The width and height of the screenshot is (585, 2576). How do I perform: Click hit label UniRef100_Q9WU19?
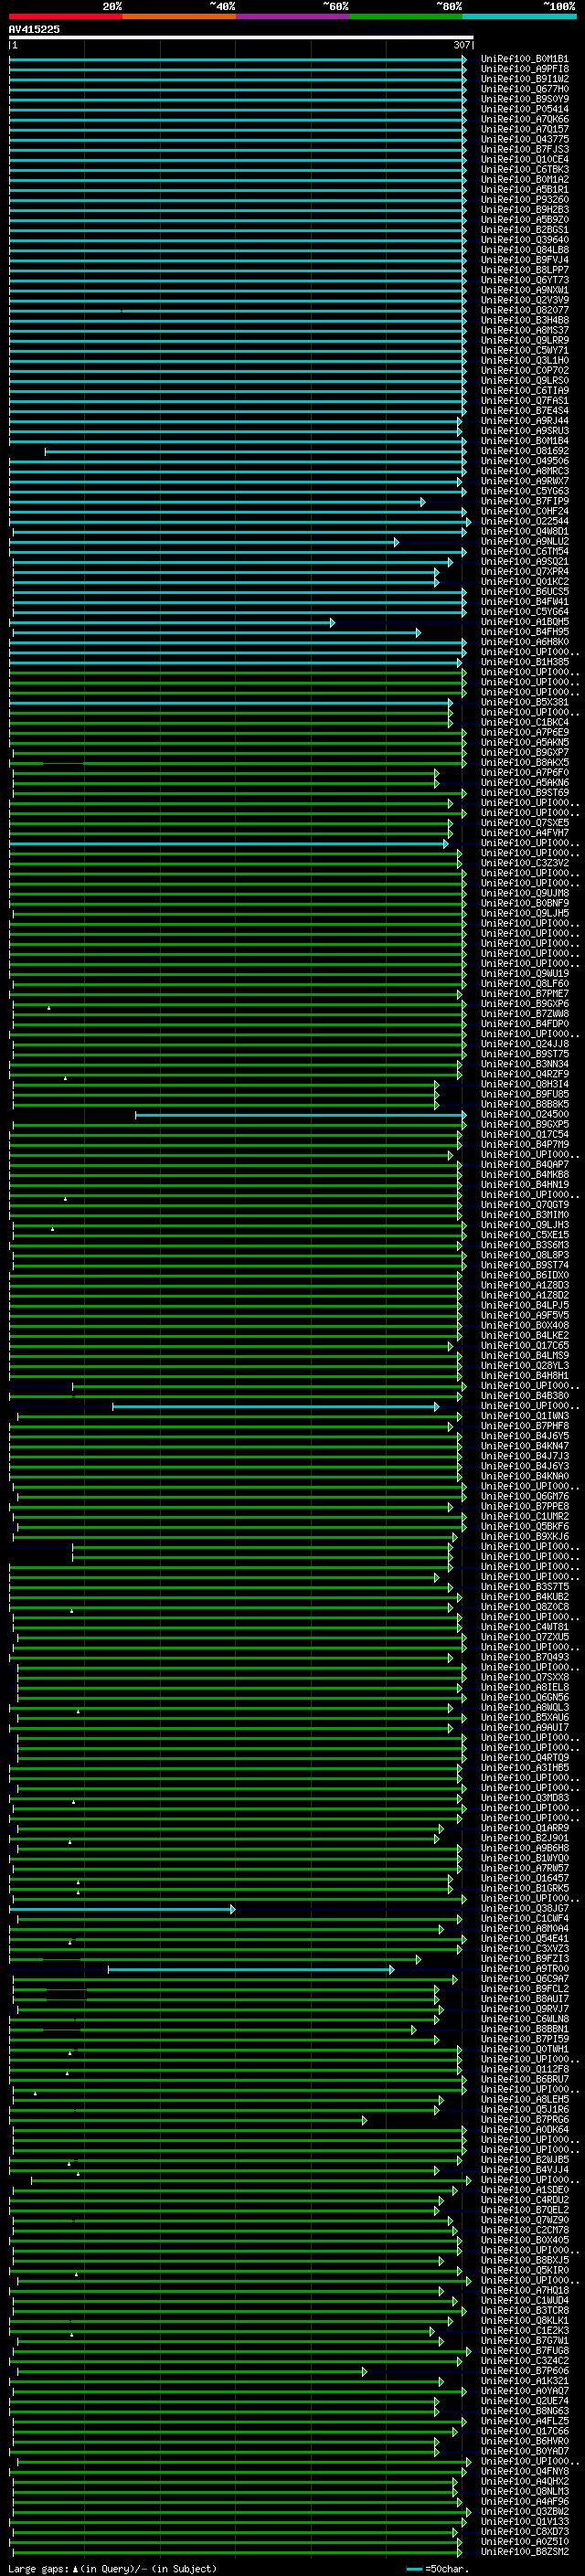point(524,974)
